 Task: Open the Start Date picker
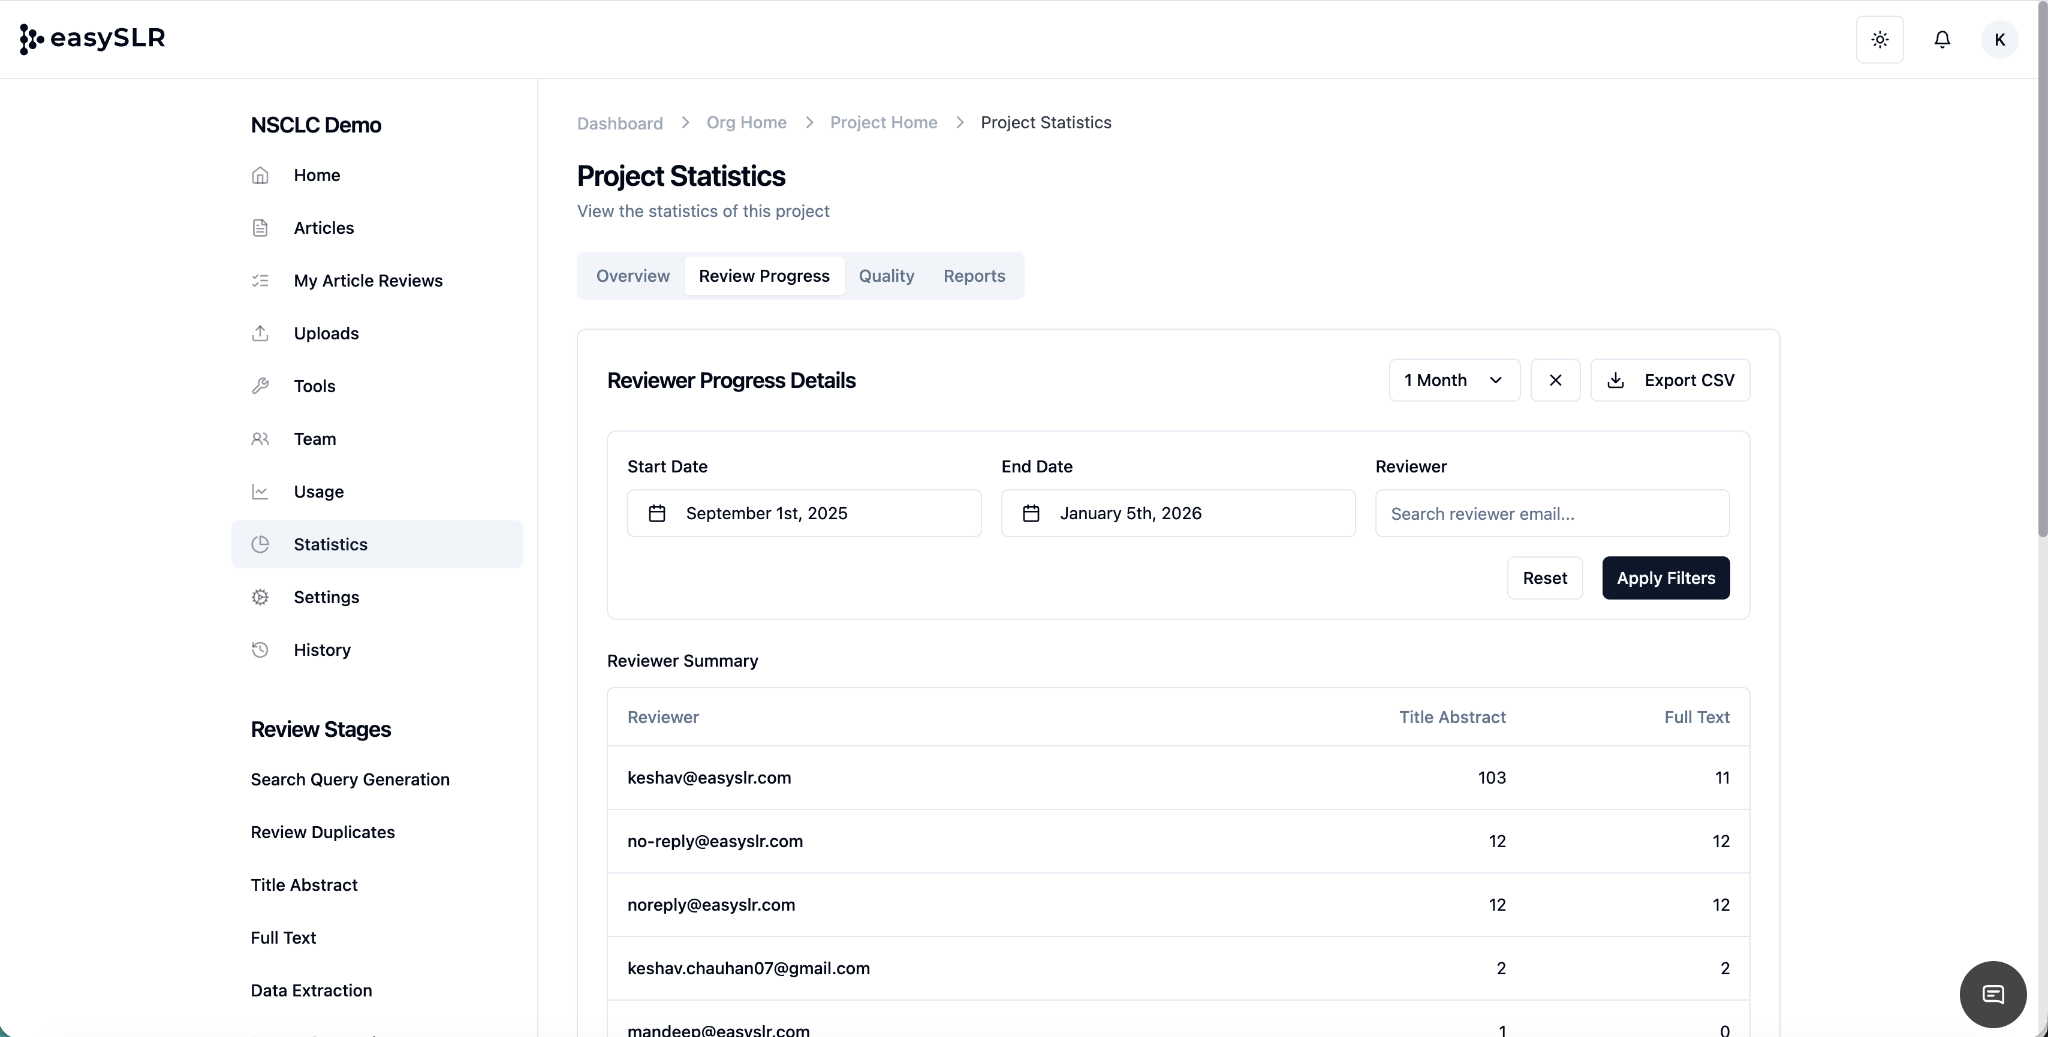[803, 513]
